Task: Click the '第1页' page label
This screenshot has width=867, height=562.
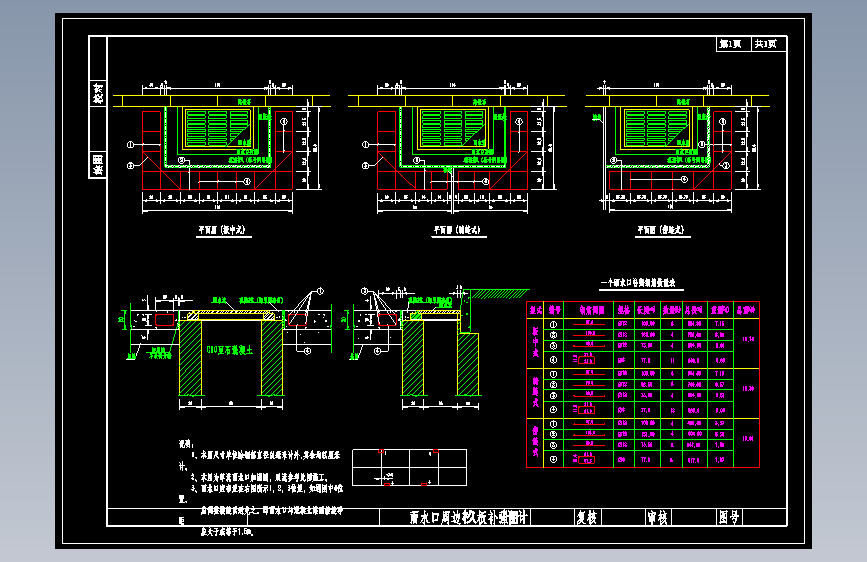Action: click(730, 44)
